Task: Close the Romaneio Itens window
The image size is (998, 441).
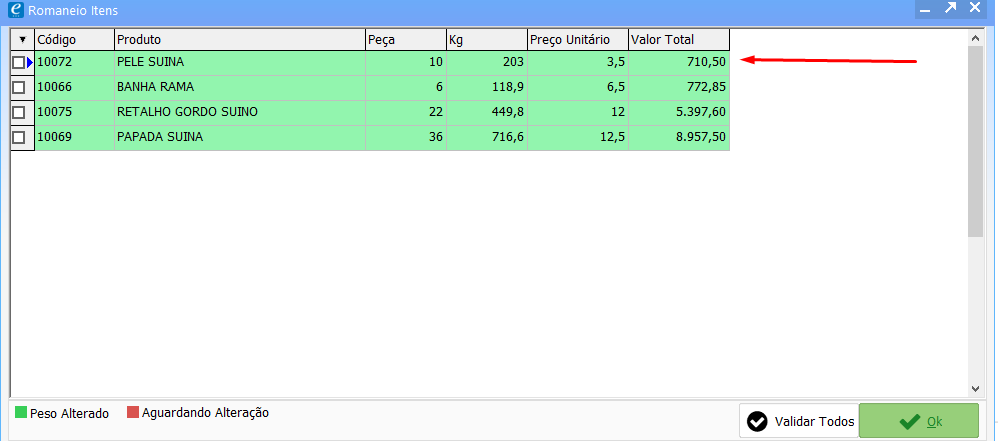Action: point(975,9)
